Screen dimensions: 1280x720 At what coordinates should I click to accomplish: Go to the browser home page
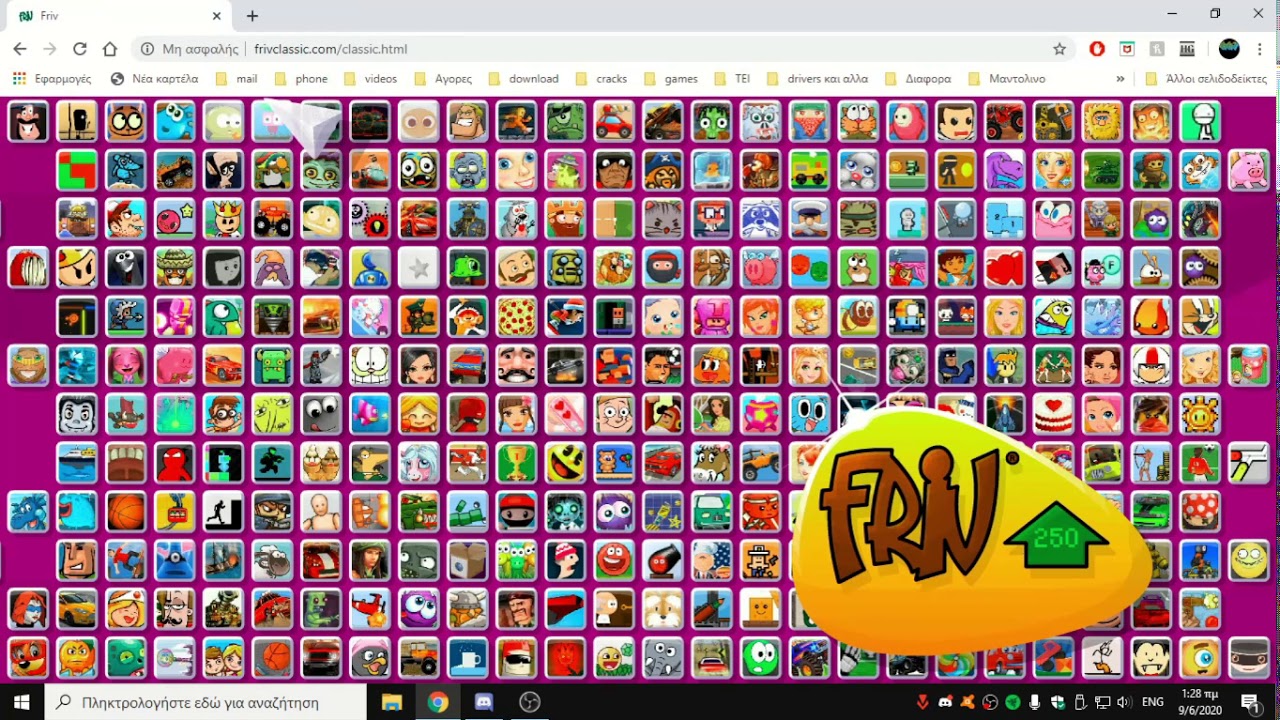click(x=110, y=48)
